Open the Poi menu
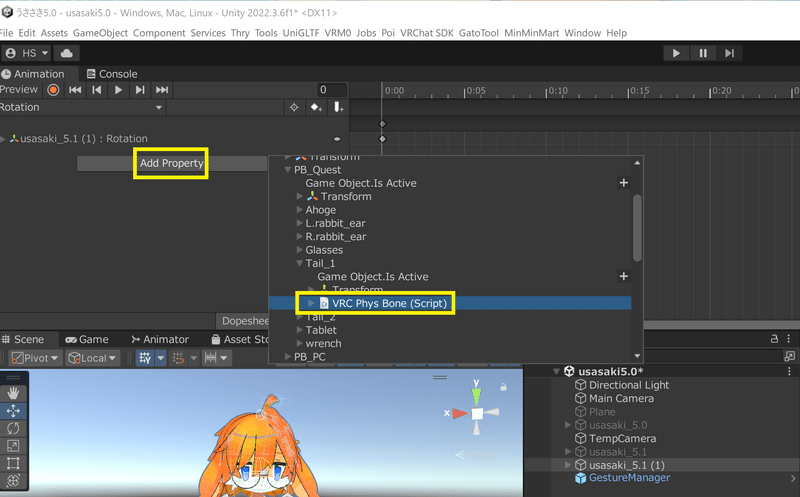The image size is (800, 497). tap(388, 33)
